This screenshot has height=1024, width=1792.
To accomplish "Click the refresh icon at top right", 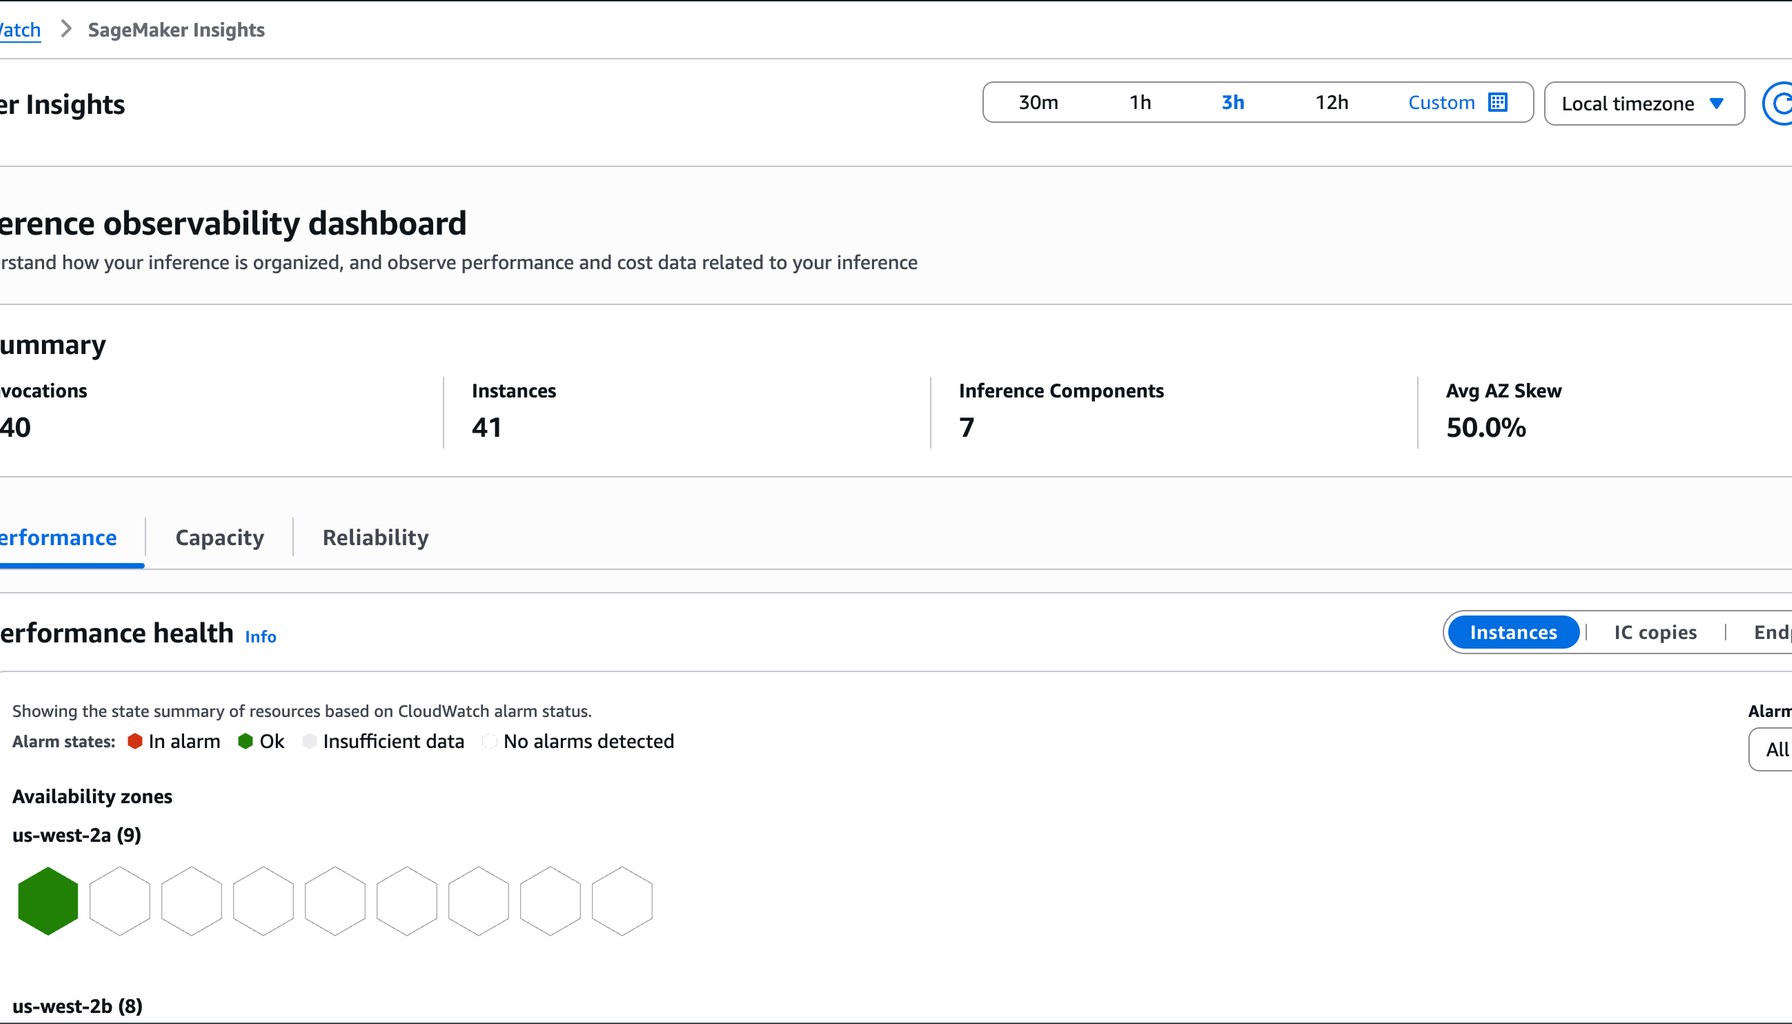I will [1778, 103].
